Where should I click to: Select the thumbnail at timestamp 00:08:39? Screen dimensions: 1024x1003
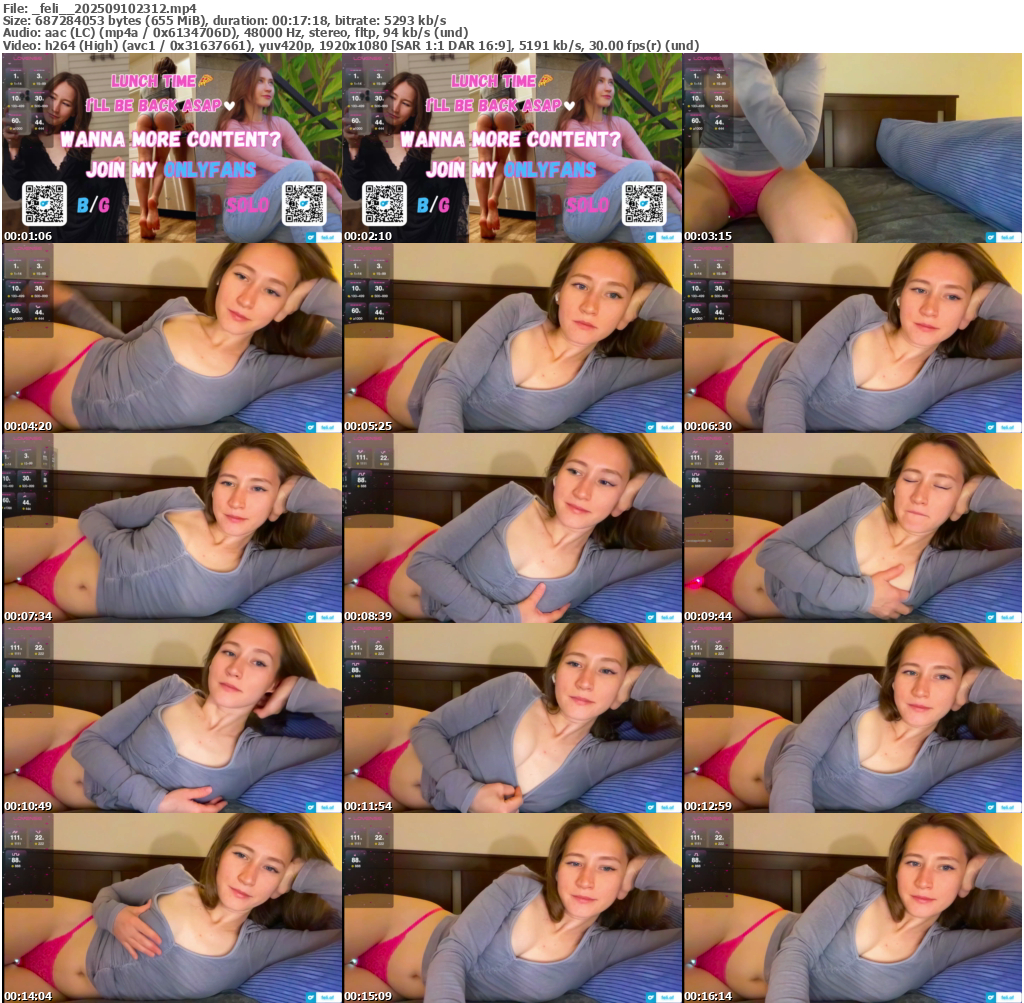pos(512,528)
